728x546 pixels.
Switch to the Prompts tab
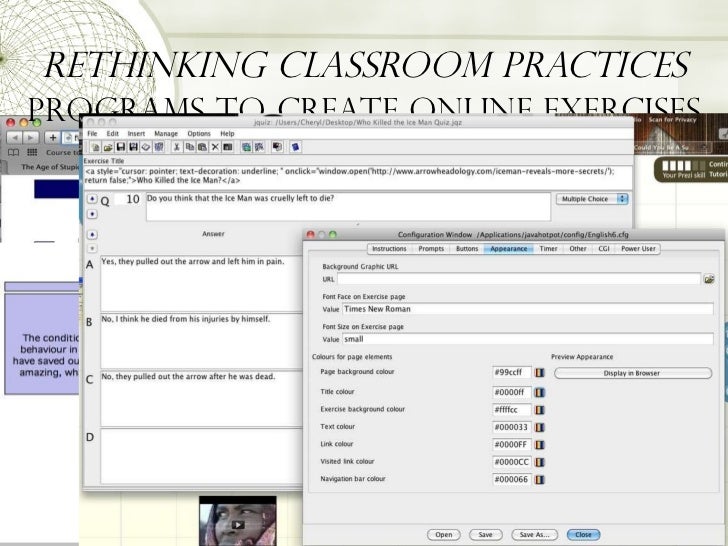[431, 248]
